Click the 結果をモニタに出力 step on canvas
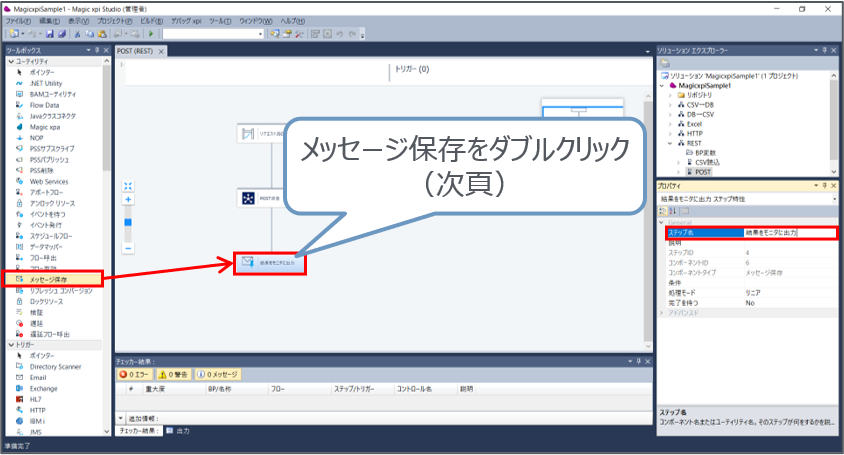The width and height of the screenshot is (844, 455). [x=270, y=263]
